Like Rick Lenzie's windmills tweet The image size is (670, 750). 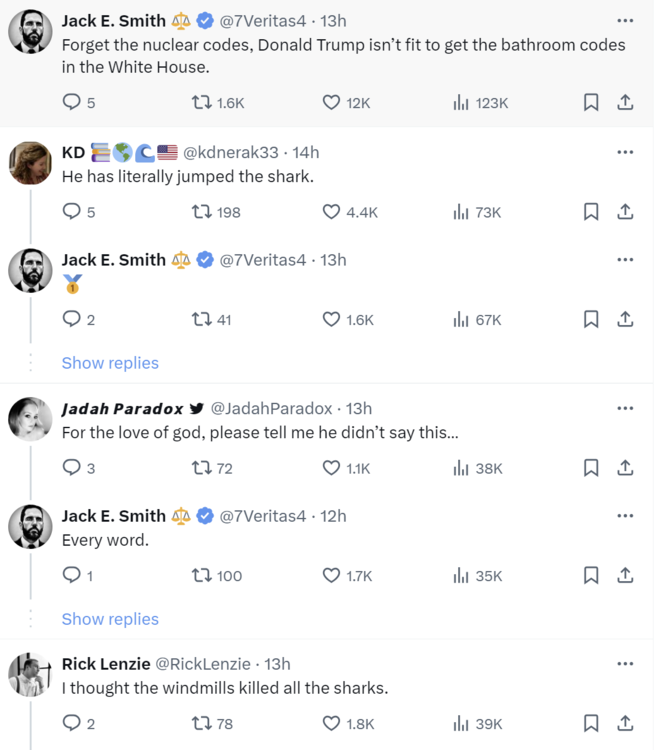[x=331, y=723]
